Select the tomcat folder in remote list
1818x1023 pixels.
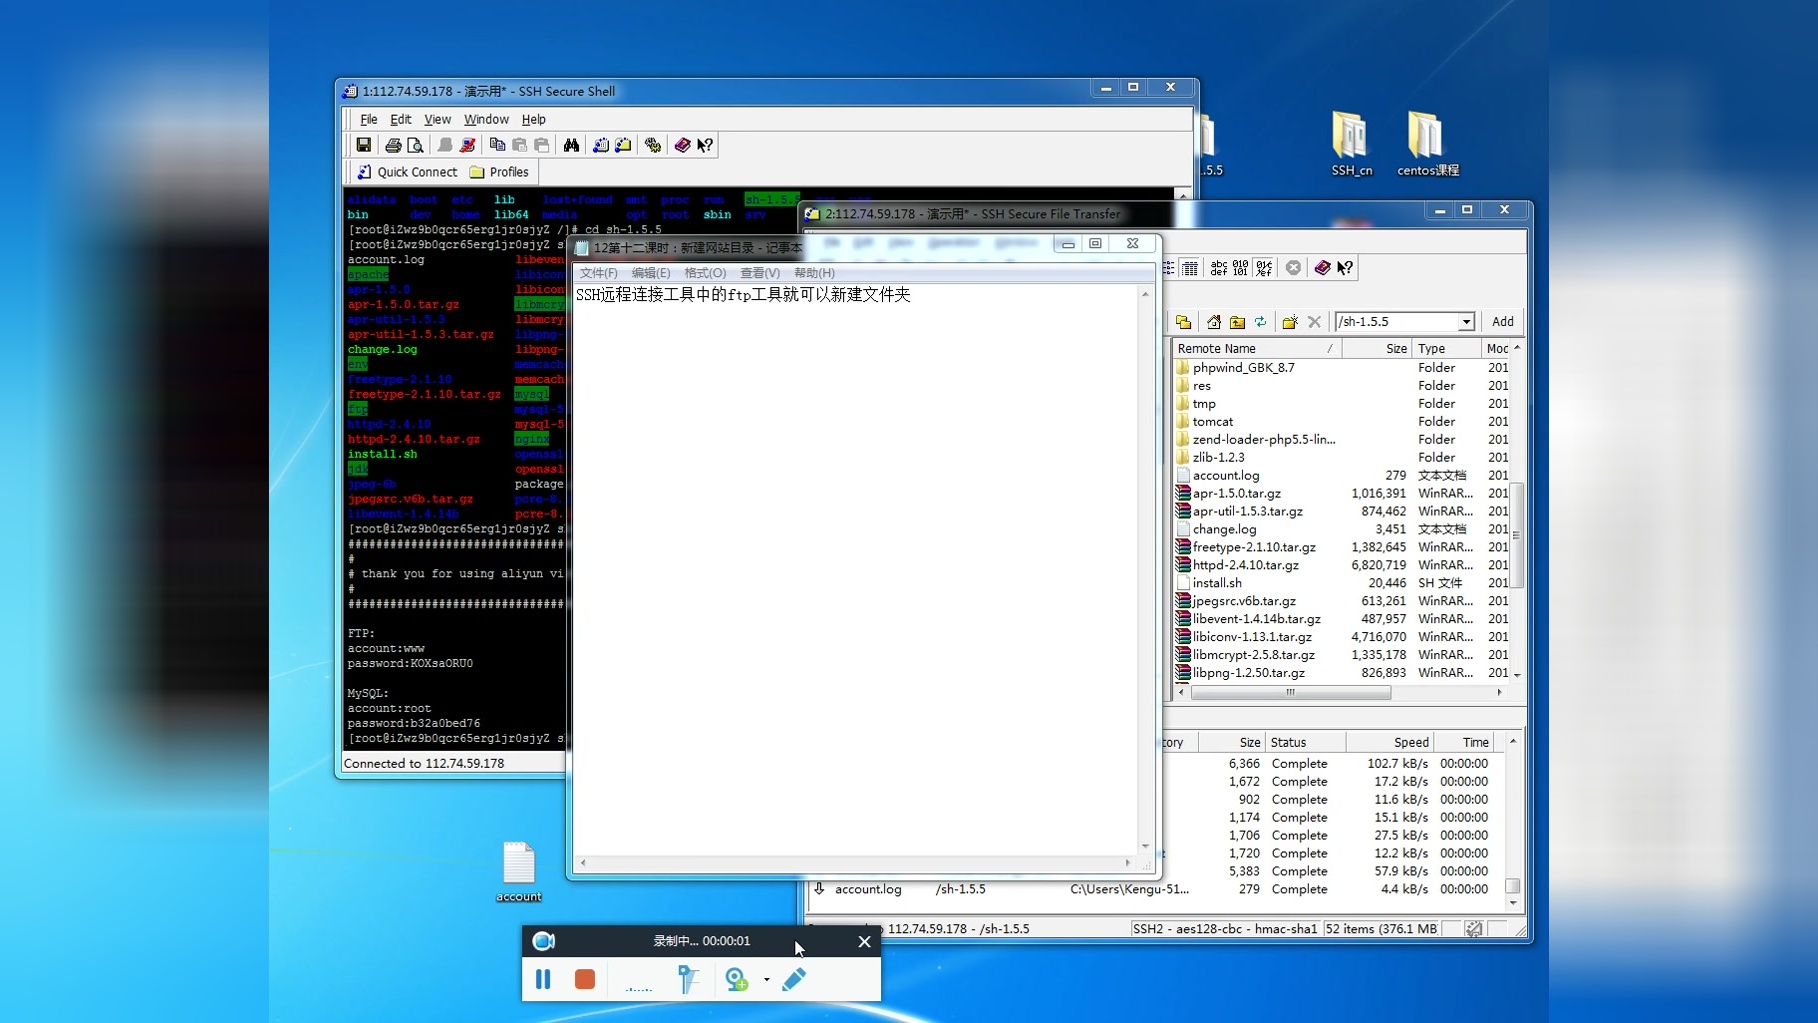tap(1212, 422)
